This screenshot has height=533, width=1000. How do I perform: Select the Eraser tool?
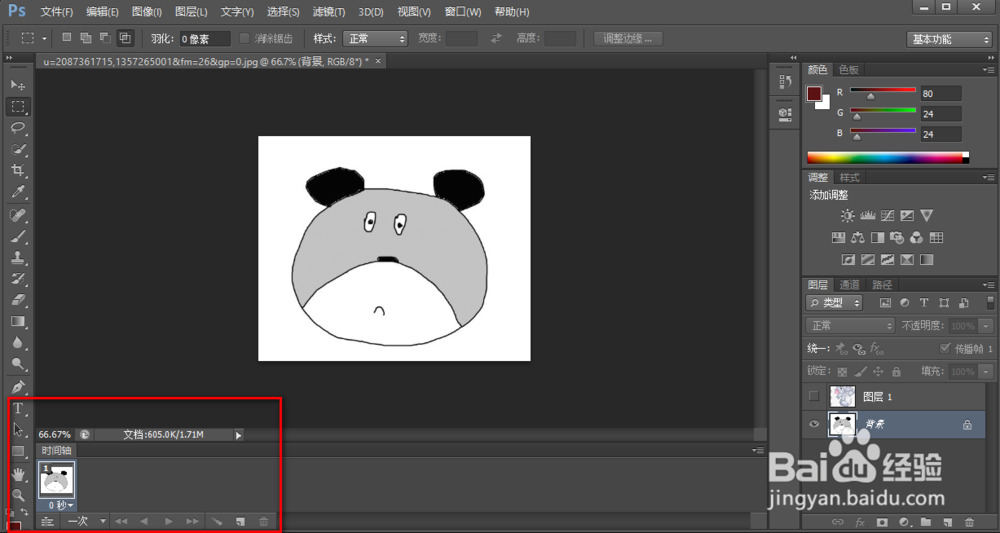[x=18, y=300]
